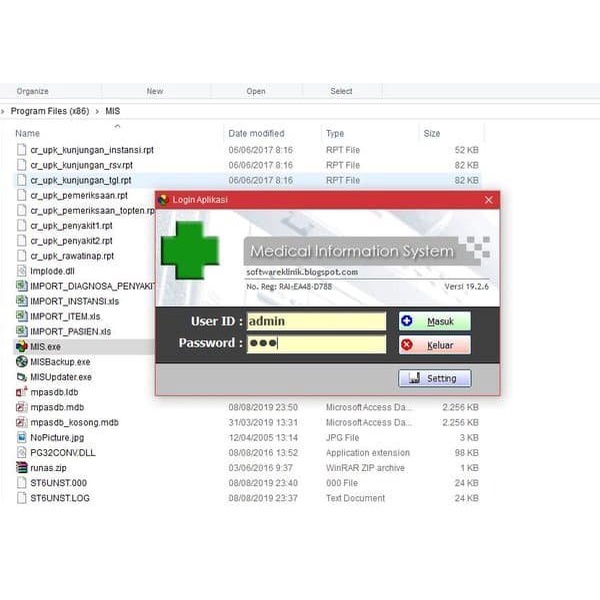Click the MIS folder in the address path

pyautogui.click(x=112, y=111)
